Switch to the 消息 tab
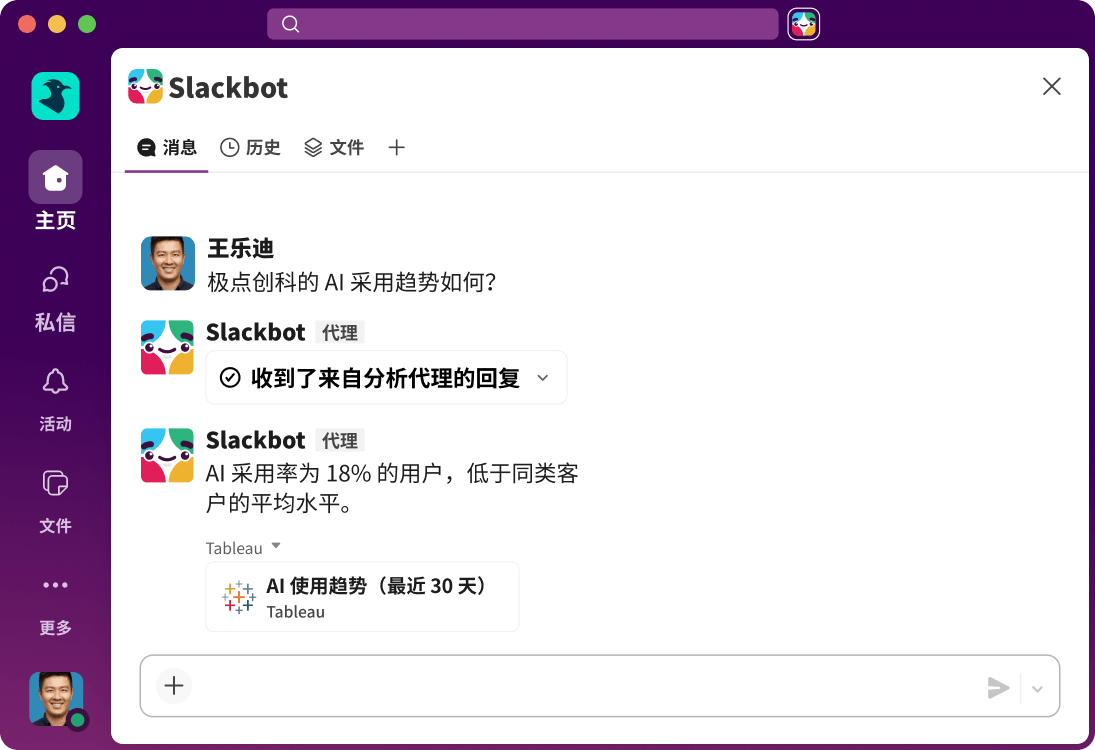Viewport: 1095px width, 750px height. 166,147
